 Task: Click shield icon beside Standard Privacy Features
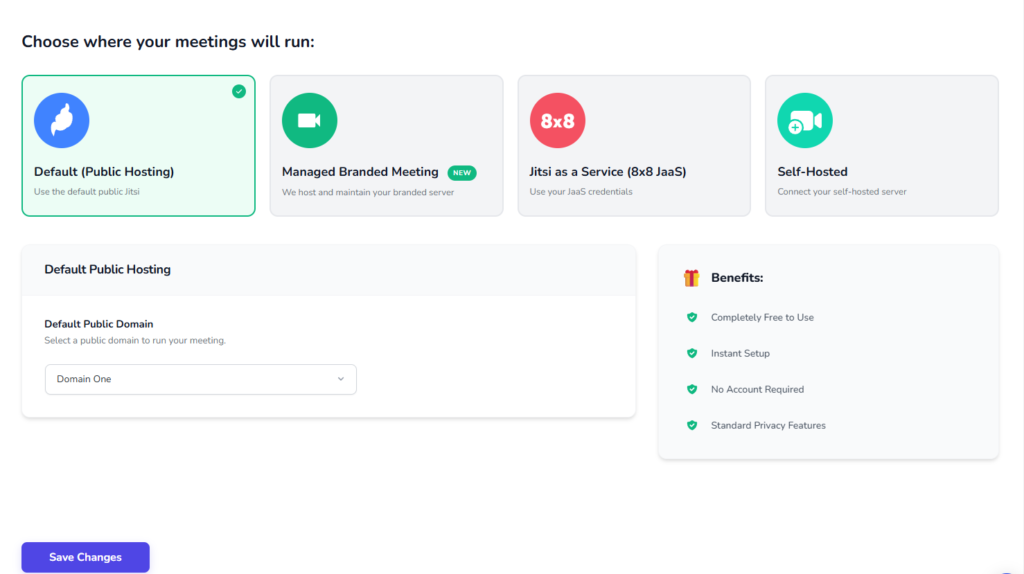pyautogui.click(x=692, y=425)
